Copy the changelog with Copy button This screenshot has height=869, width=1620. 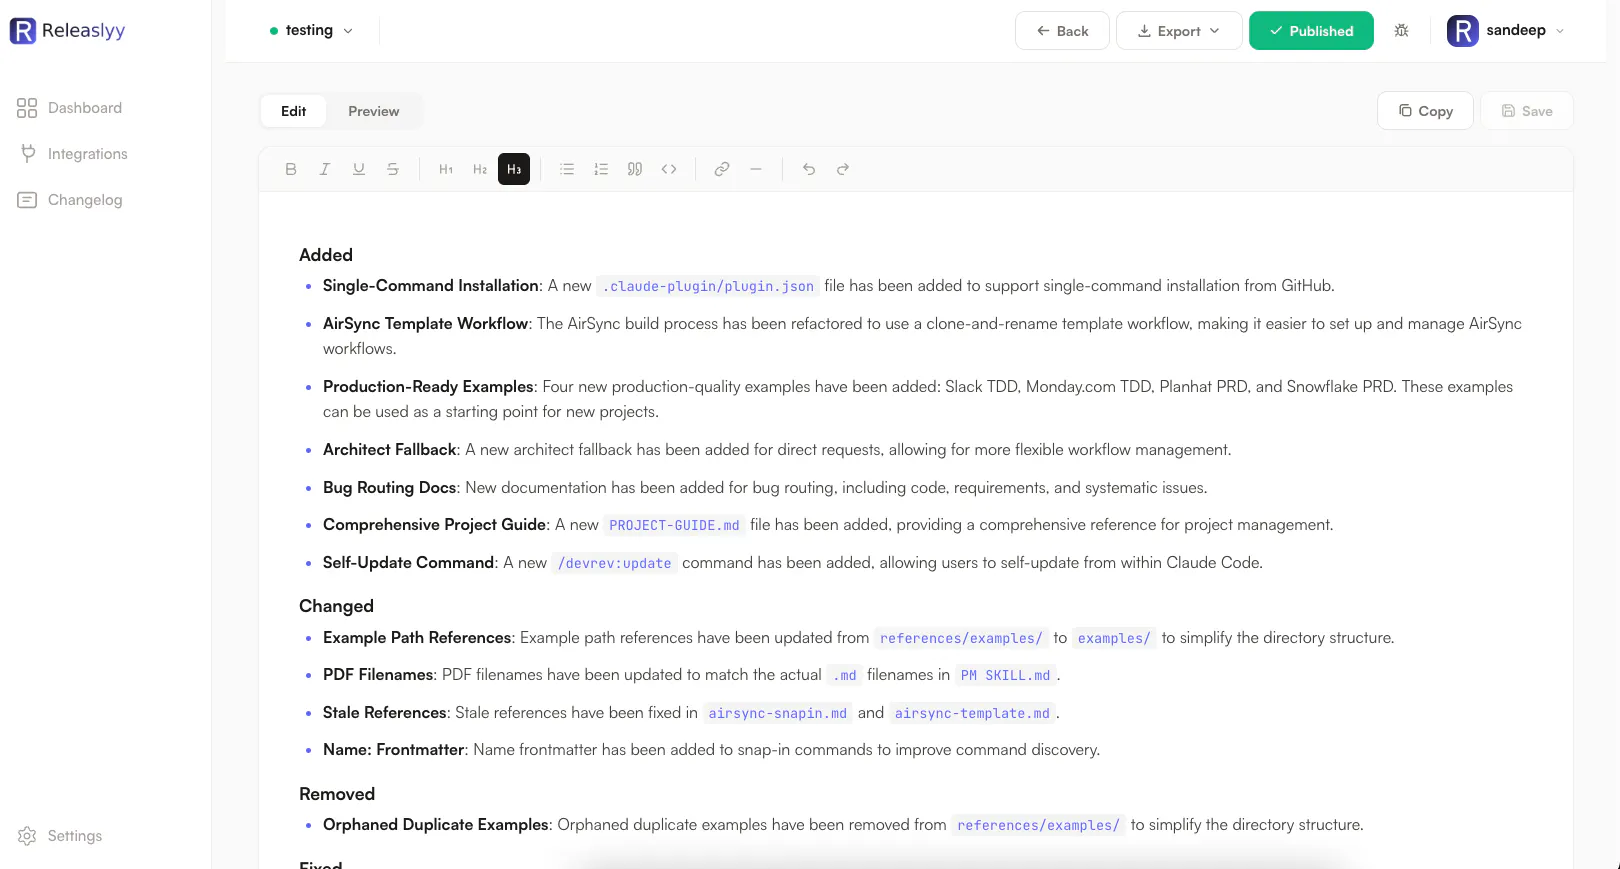coord(1425,111)
